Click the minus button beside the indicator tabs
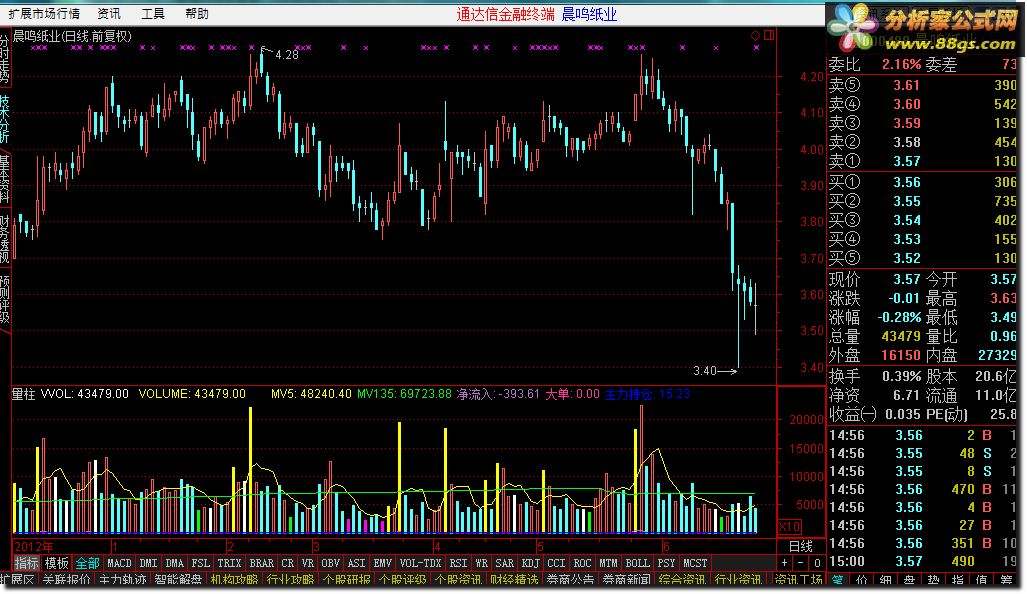Viewport: 1027px width, 594px height. (x=800, y=563)
